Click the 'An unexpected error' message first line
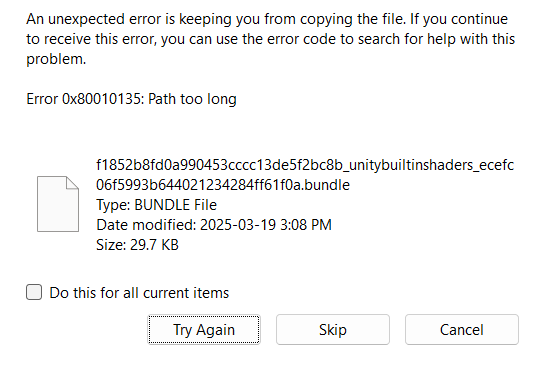The width and height of the screenshot is (548, 365). coord(267,19)
